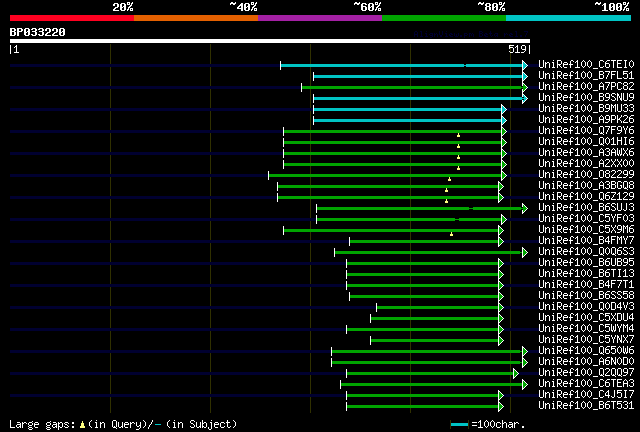Select the UniRef100_C5XDU4 label
Image resolution: width=640 pixels, height=432 pixels.
click(586, 318)
